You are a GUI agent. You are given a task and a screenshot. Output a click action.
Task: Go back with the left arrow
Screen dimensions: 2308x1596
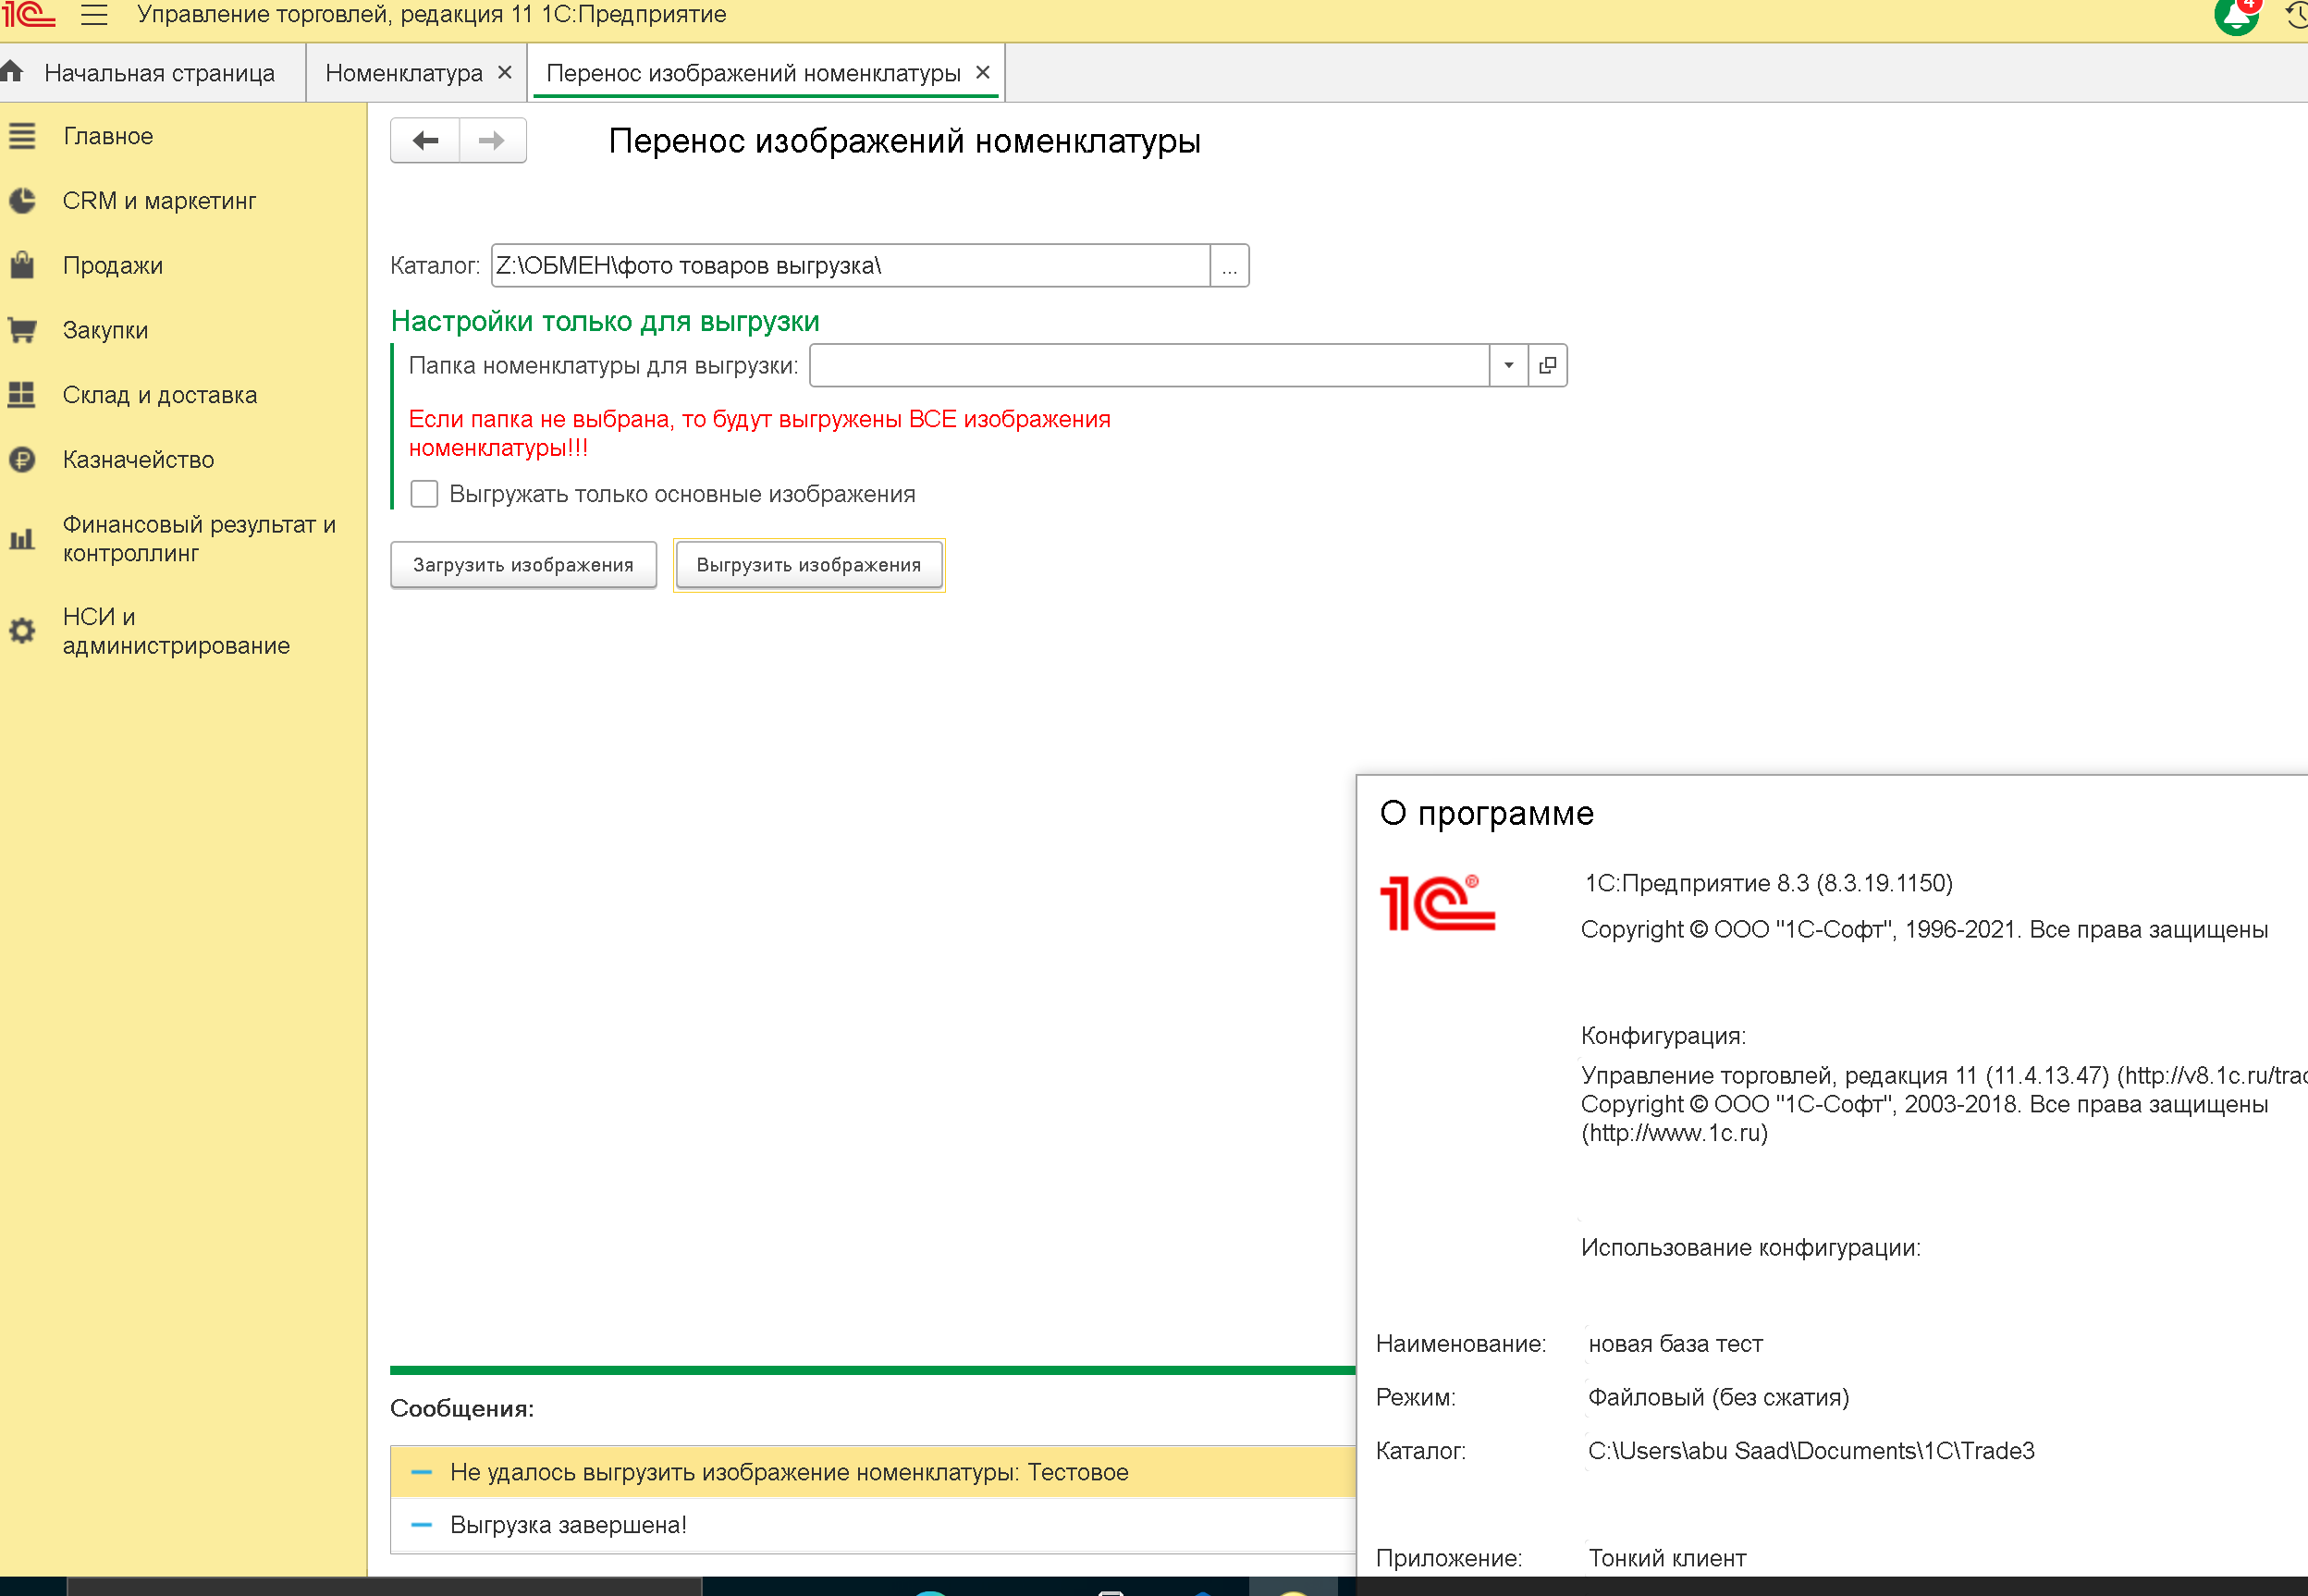pos(425,141)
